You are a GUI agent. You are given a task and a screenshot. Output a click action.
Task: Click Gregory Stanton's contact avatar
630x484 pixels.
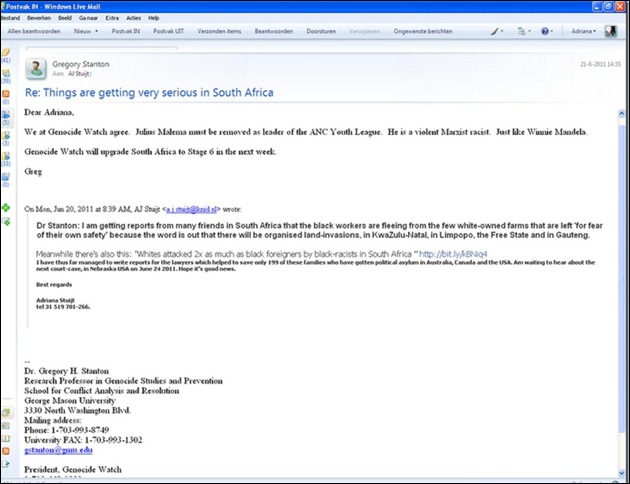tap(35, 69)
